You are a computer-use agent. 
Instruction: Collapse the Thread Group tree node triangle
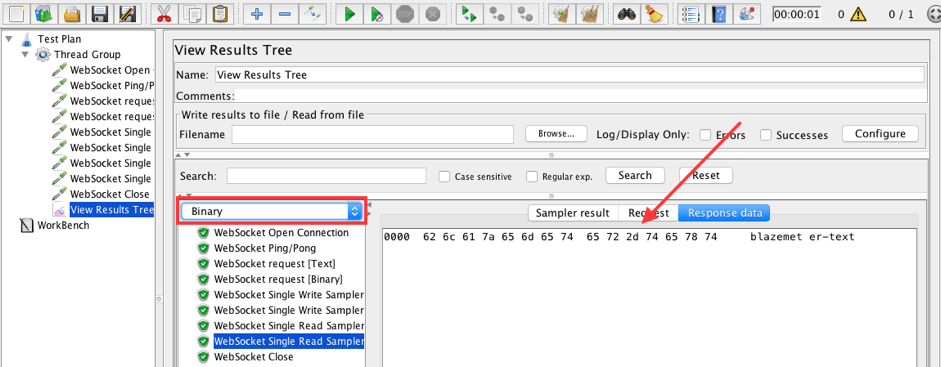tap(25, 55)
